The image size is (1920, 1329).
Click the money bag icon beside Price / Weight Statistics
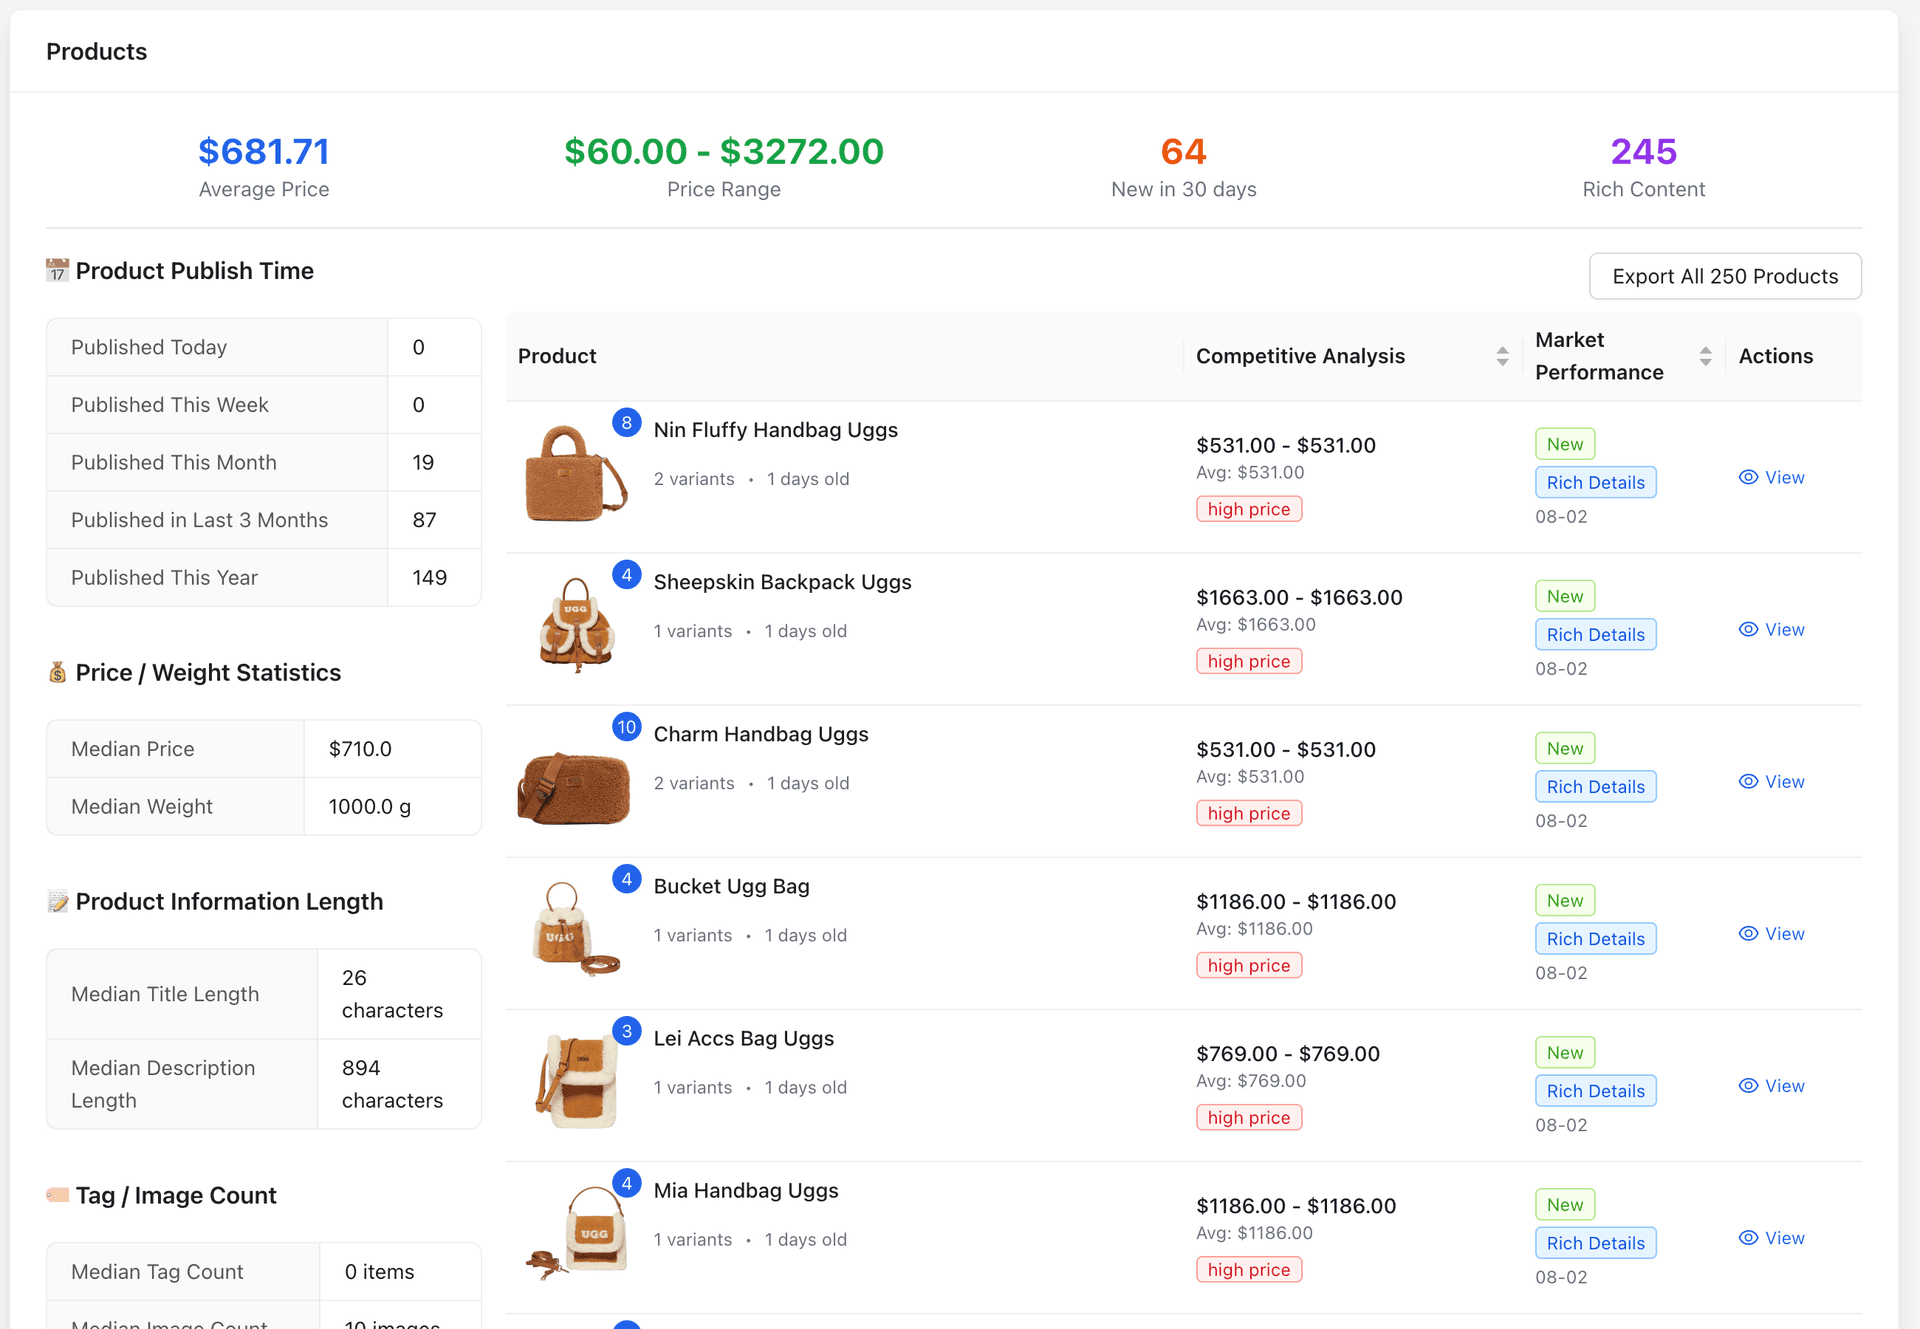(57, 672)
